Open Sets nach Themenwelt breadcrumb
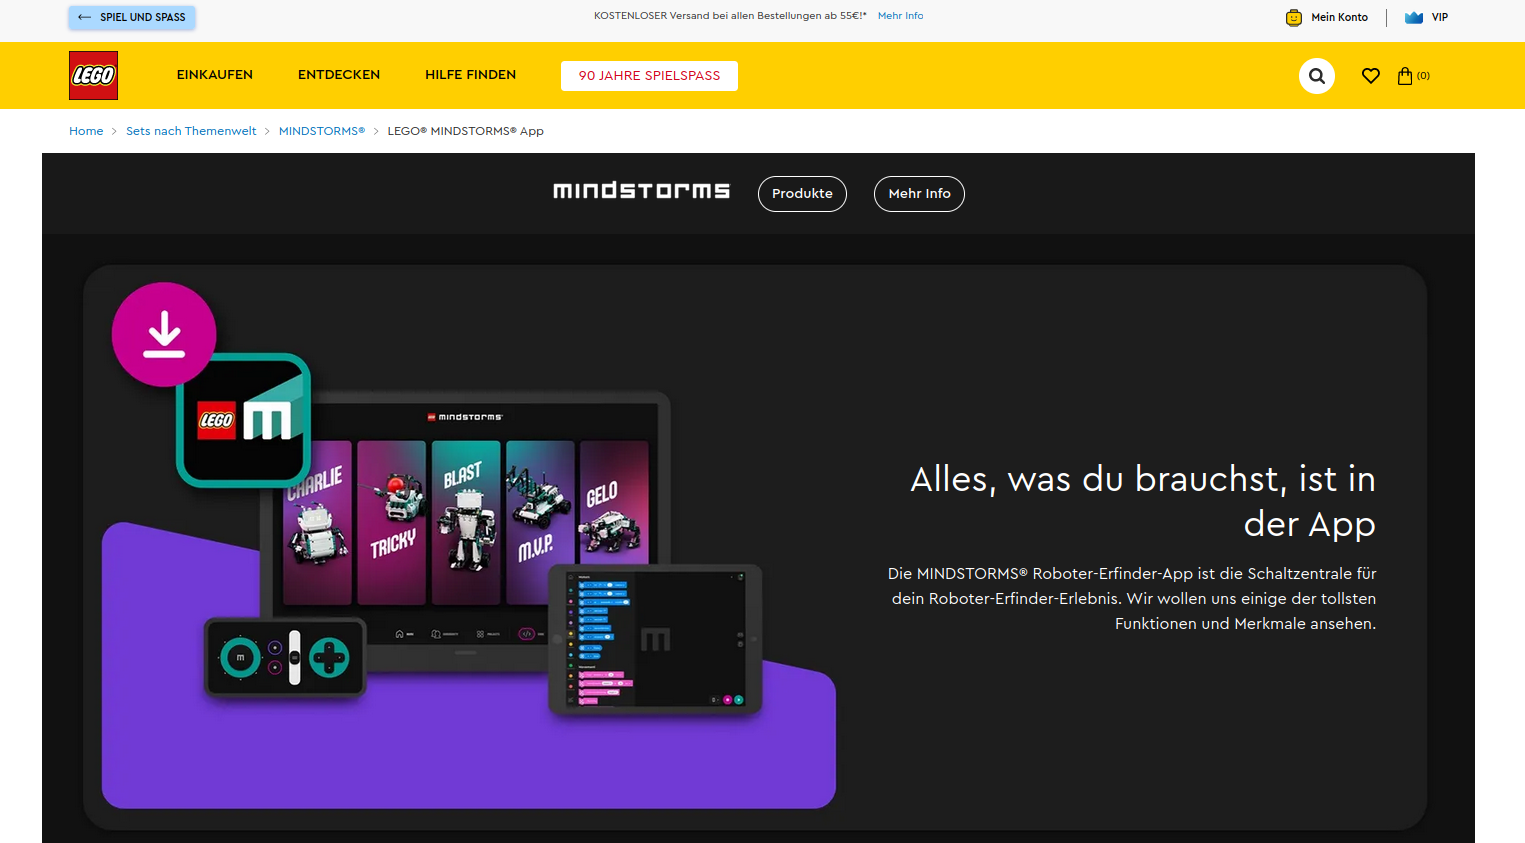 tap(191, 131)
